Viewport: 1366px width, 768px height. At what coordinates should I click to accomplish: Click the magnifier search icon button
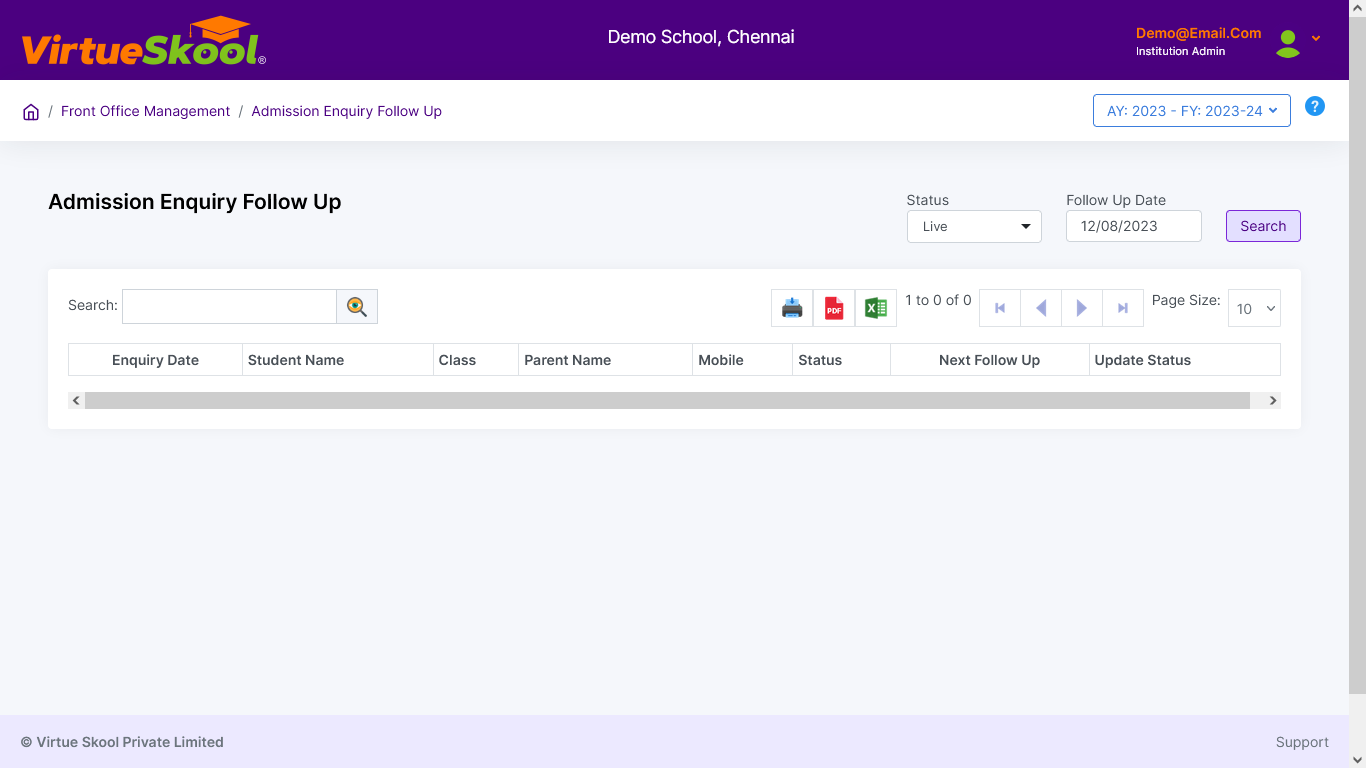[357, 307]
